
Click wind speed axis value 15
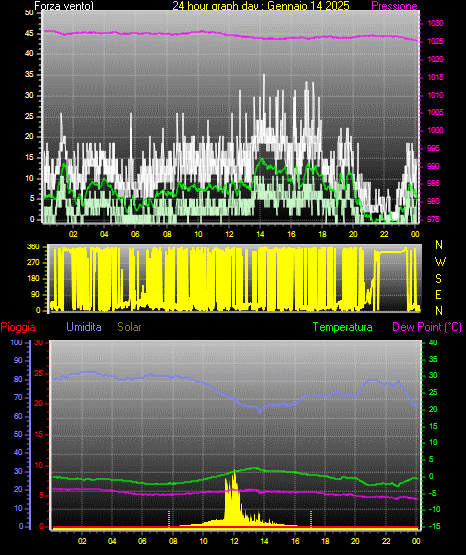click(29, 158)
